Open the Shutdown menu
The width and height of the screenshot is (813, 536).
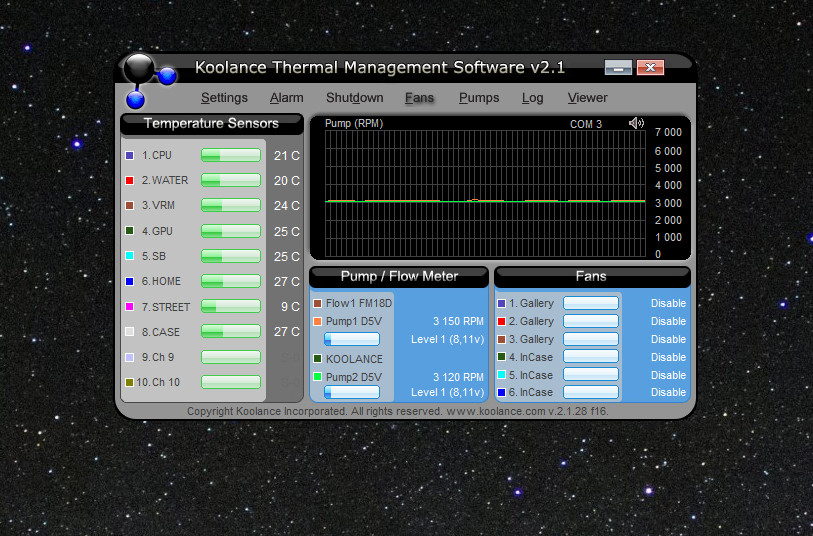tap(355, 98)
